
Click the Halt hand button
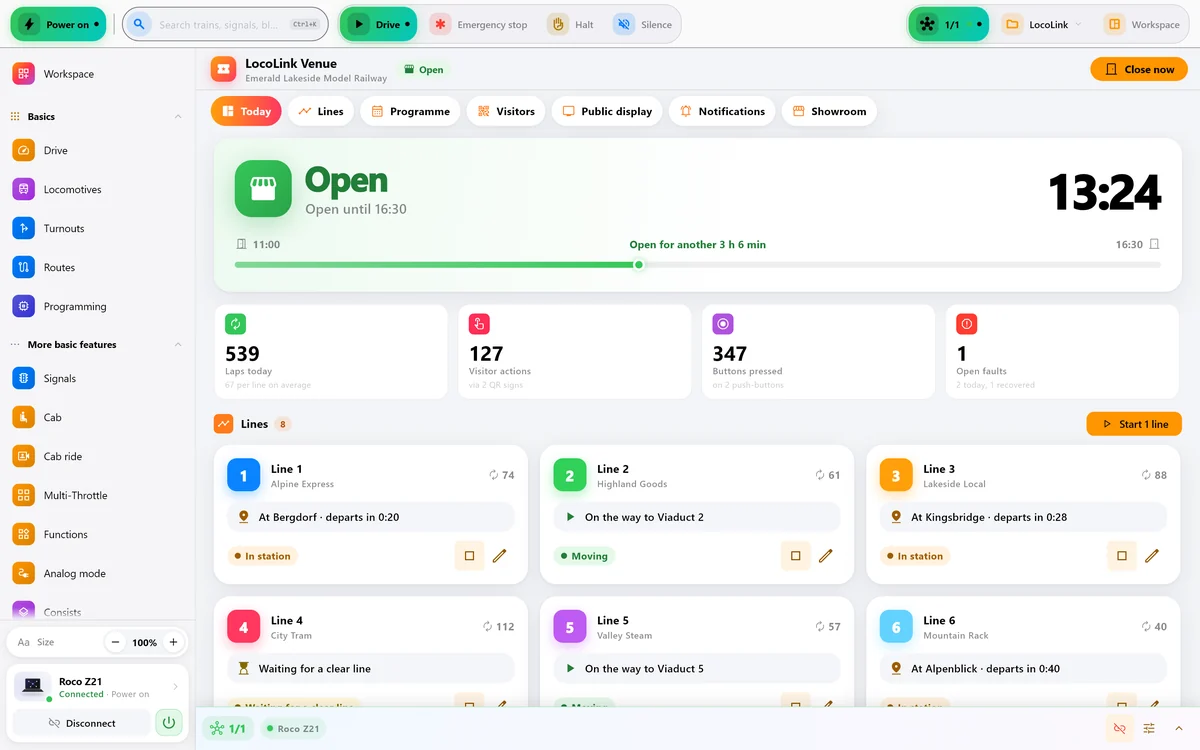click(x=572, y=24)
